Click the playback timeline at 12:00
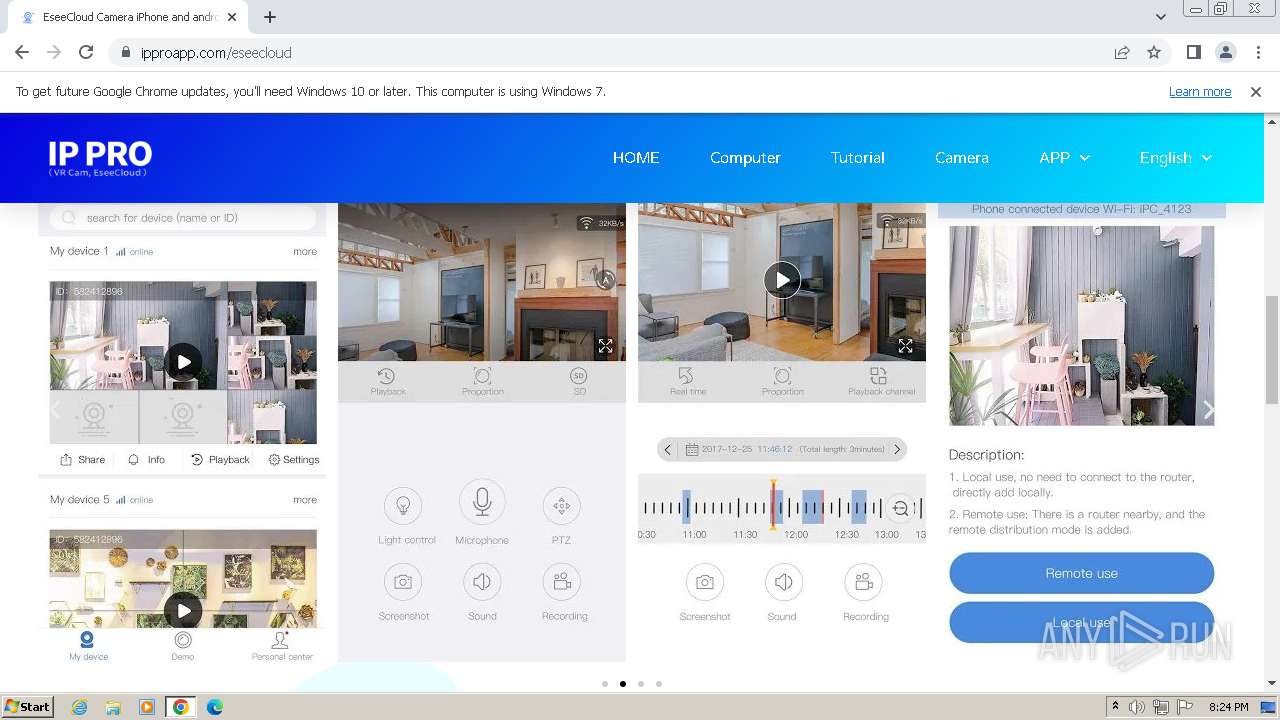Viewport: 1280px width, 720px height. tap(796, 535)
